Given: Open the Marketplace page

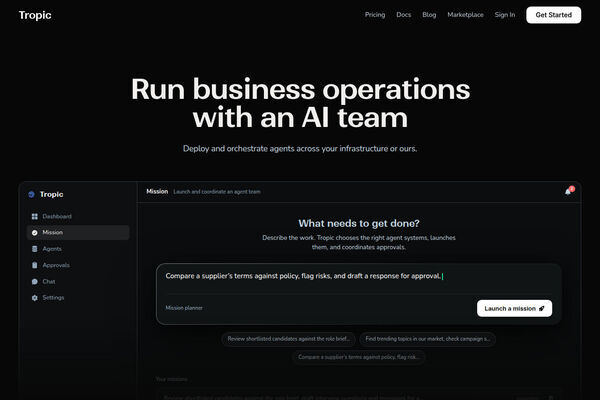Looking at the screenshot, I should click(x=465, y=15).
